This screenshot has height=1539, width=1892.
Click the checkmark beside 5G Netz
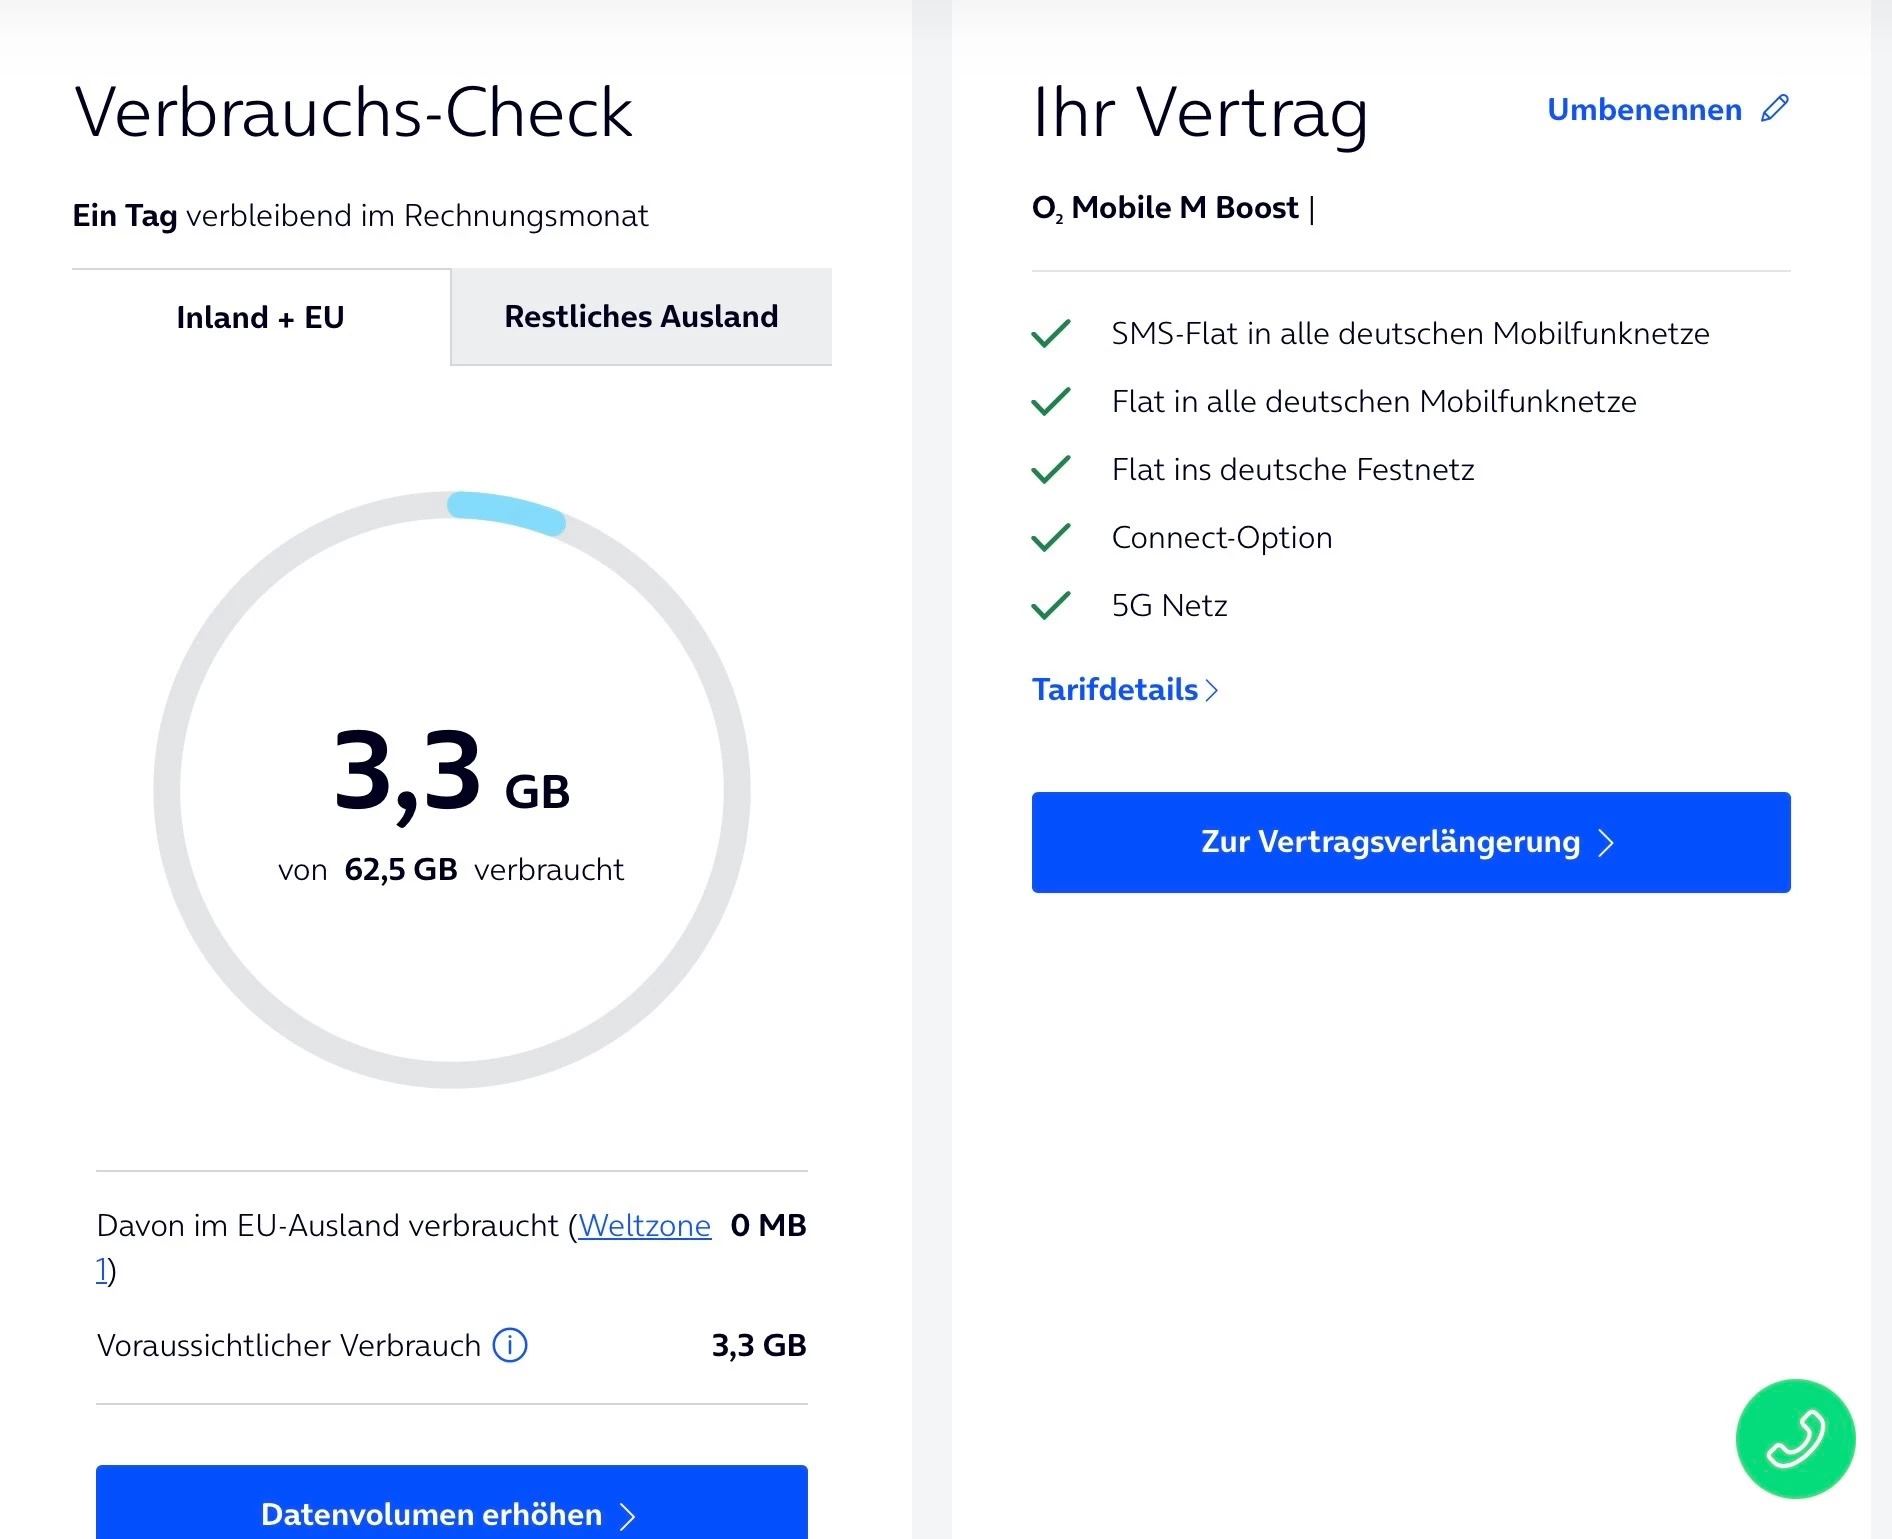pyautogui.click(x=1051, y=605)
